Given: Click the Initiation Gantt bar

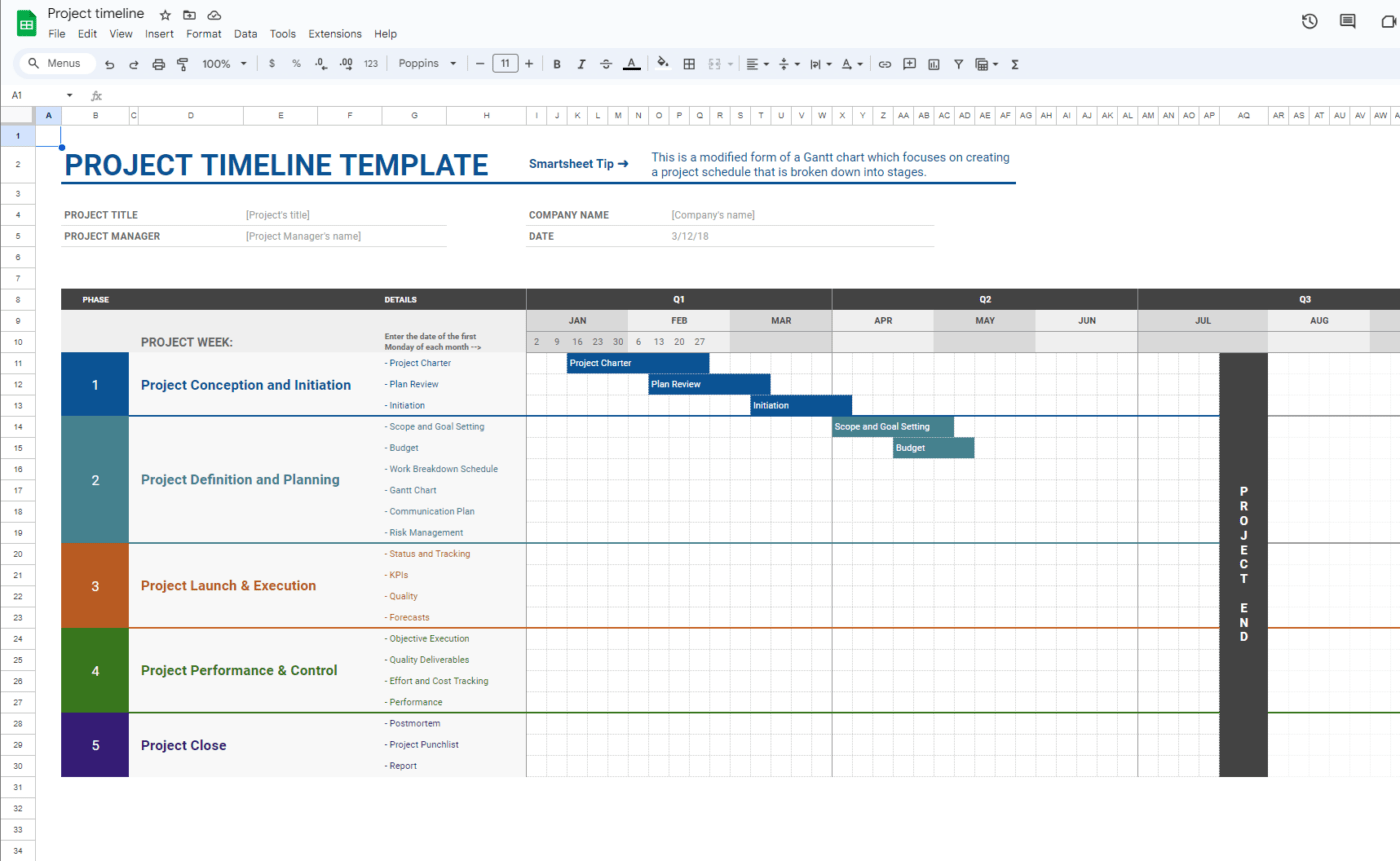Looking at the screenshot, I should [801, 405].
